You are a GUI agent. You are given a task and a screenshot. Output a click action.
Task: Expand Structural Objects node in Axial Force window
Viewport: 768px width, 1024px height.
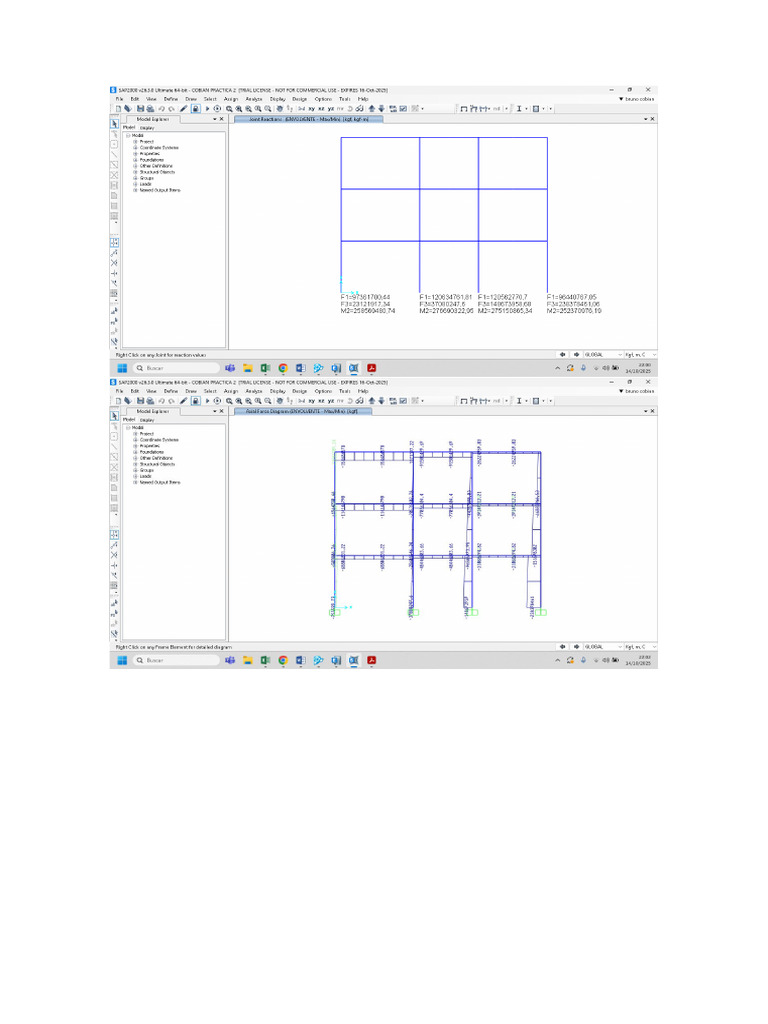[x=135, y=464]
